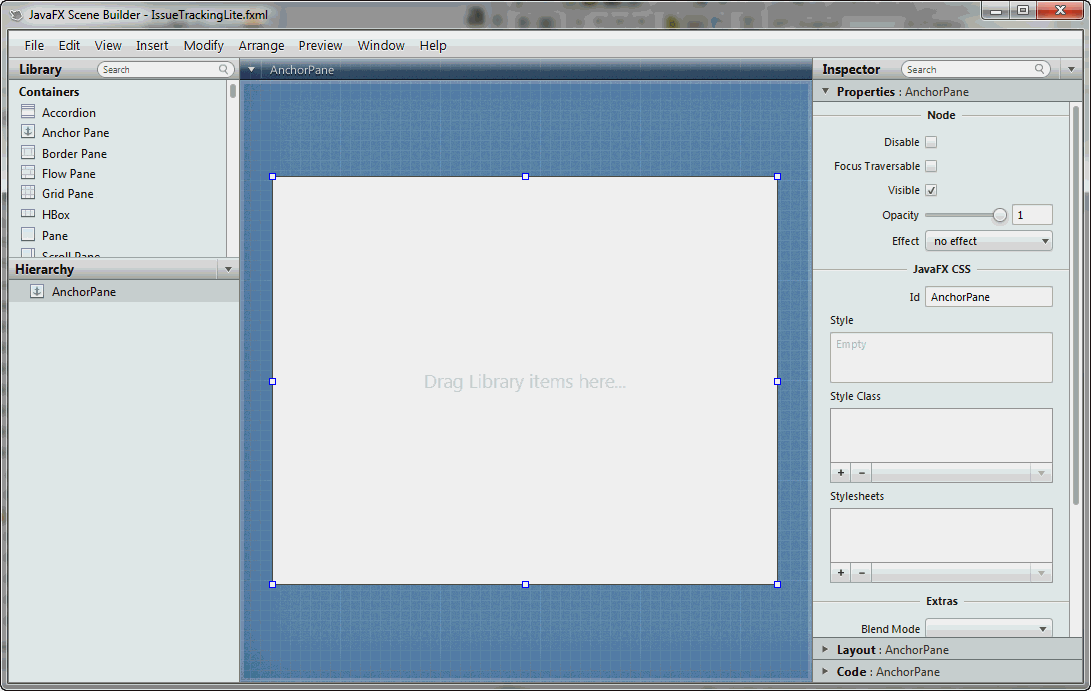Minimize the Scene Builder window

click(996, 10)
